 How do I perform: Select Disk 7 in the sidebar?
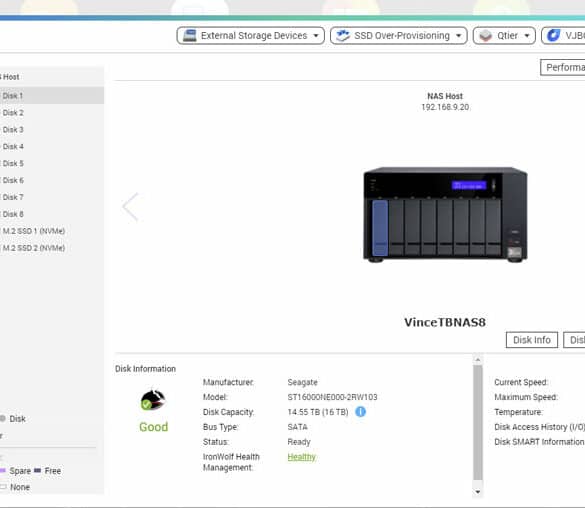52,197
